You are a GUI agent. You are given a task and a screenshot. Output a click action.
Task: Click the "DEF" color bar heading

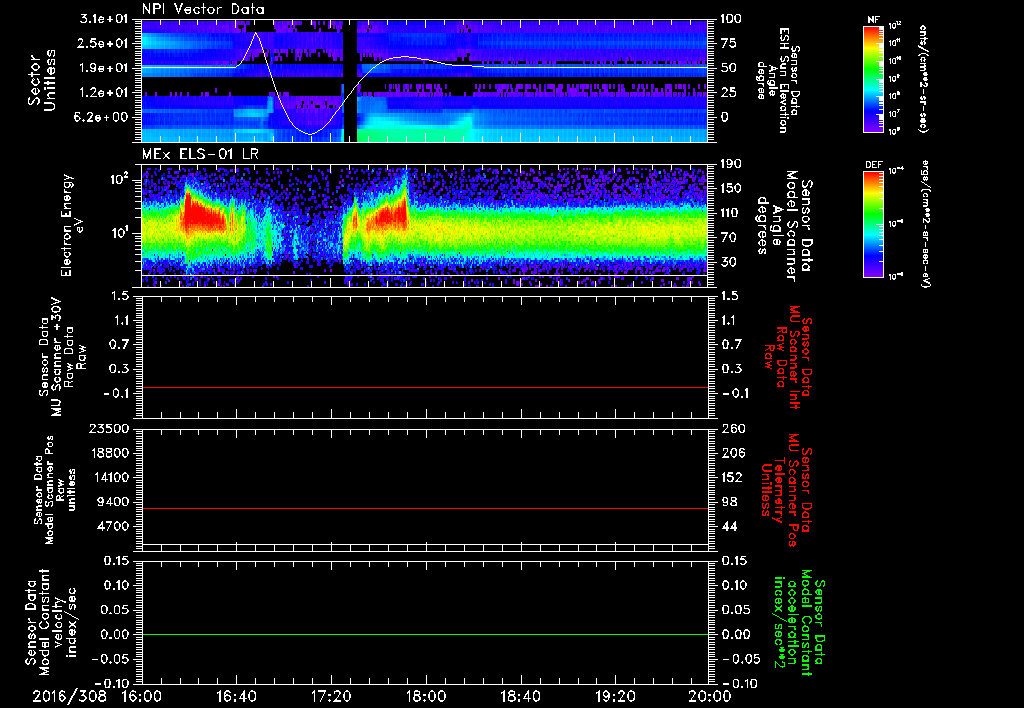click(874, 165)
